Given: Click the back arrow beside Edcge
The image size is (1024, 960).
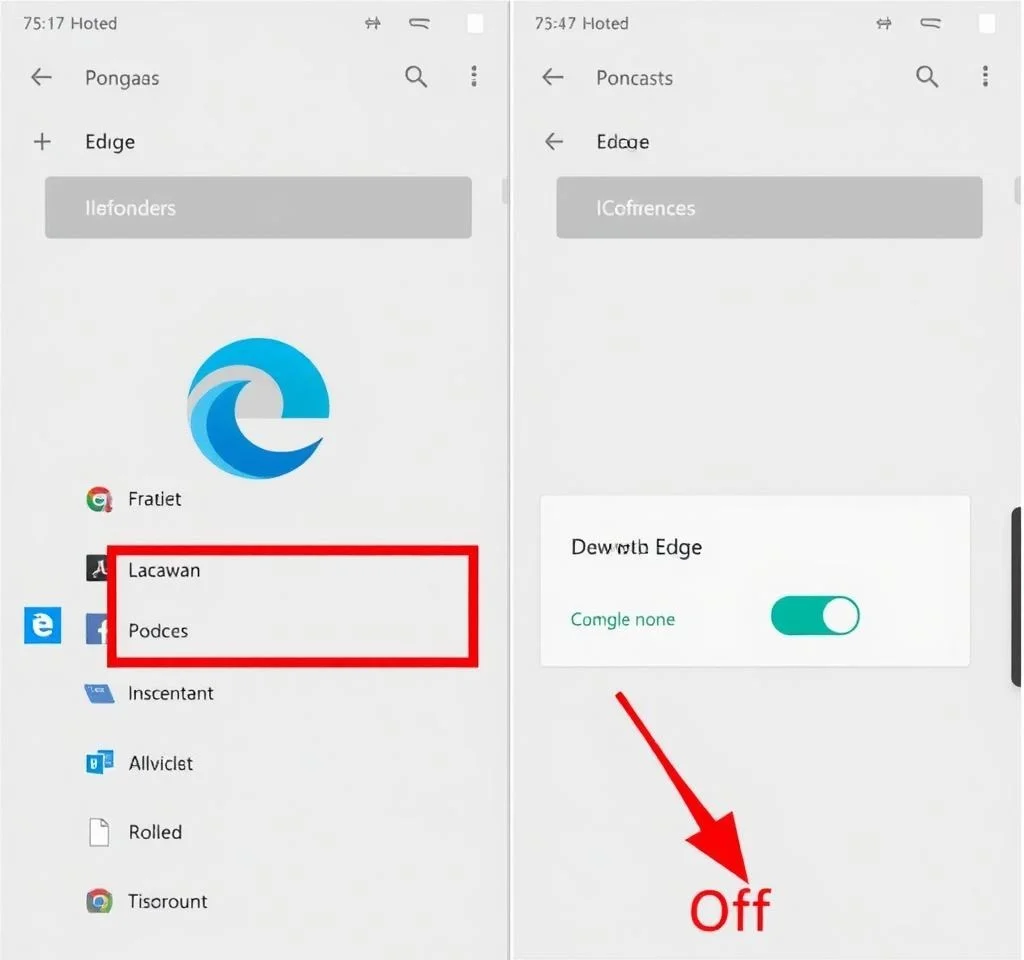Looking at the screenshot, I should point(554,141).
